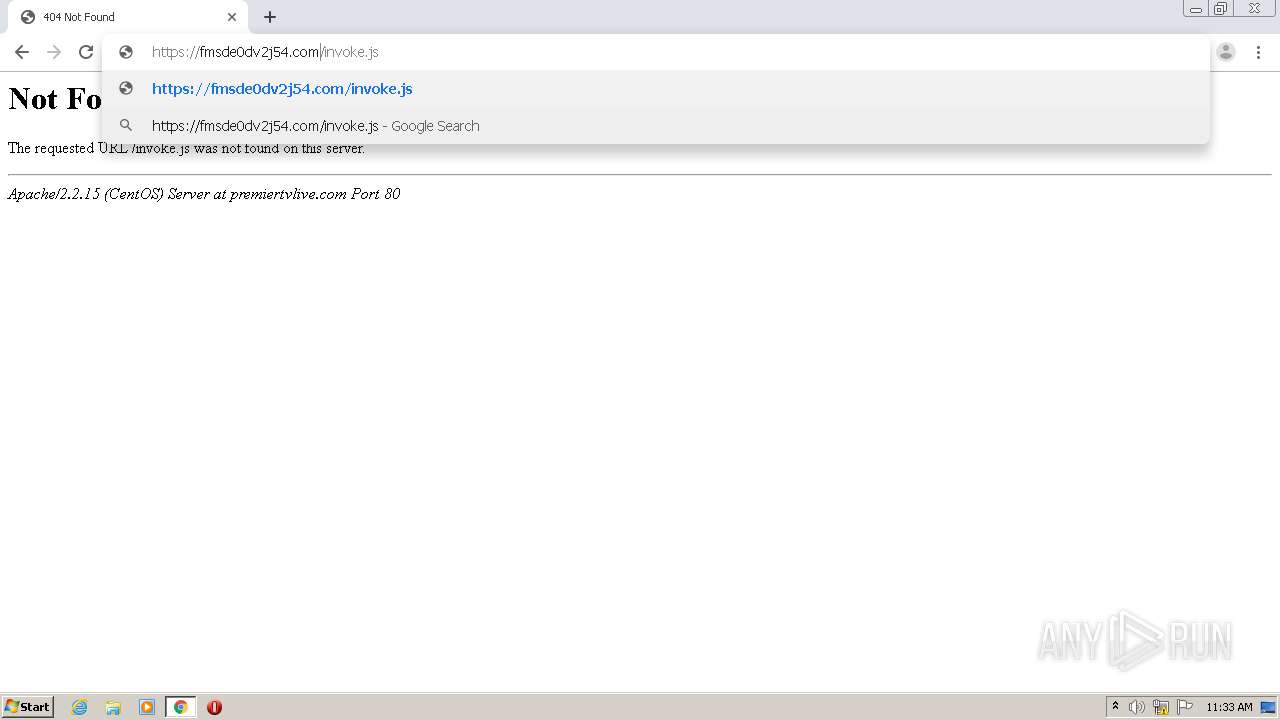This screenshot has height=720, width=1280.
Task: Close the 404 Not Found tab
Action: pyautogui.click(x=232, y=17)
